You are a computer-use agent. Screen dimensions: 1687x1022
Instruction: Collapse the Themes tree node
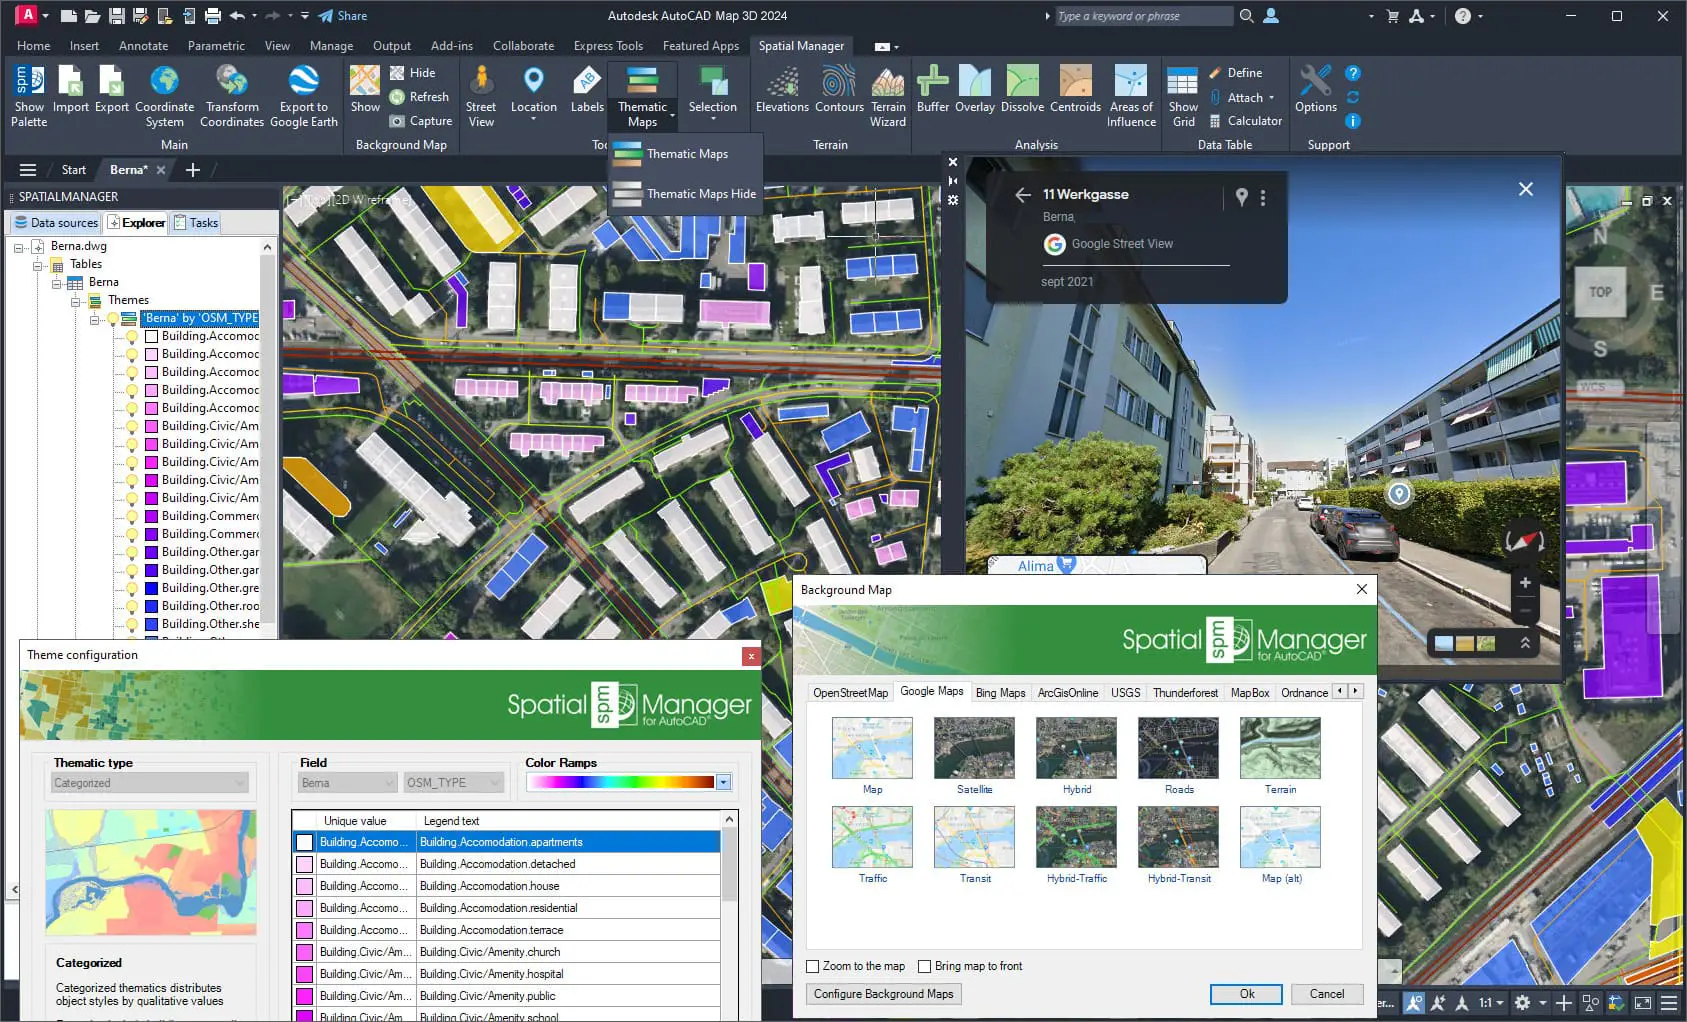click(x=76, y=301)
